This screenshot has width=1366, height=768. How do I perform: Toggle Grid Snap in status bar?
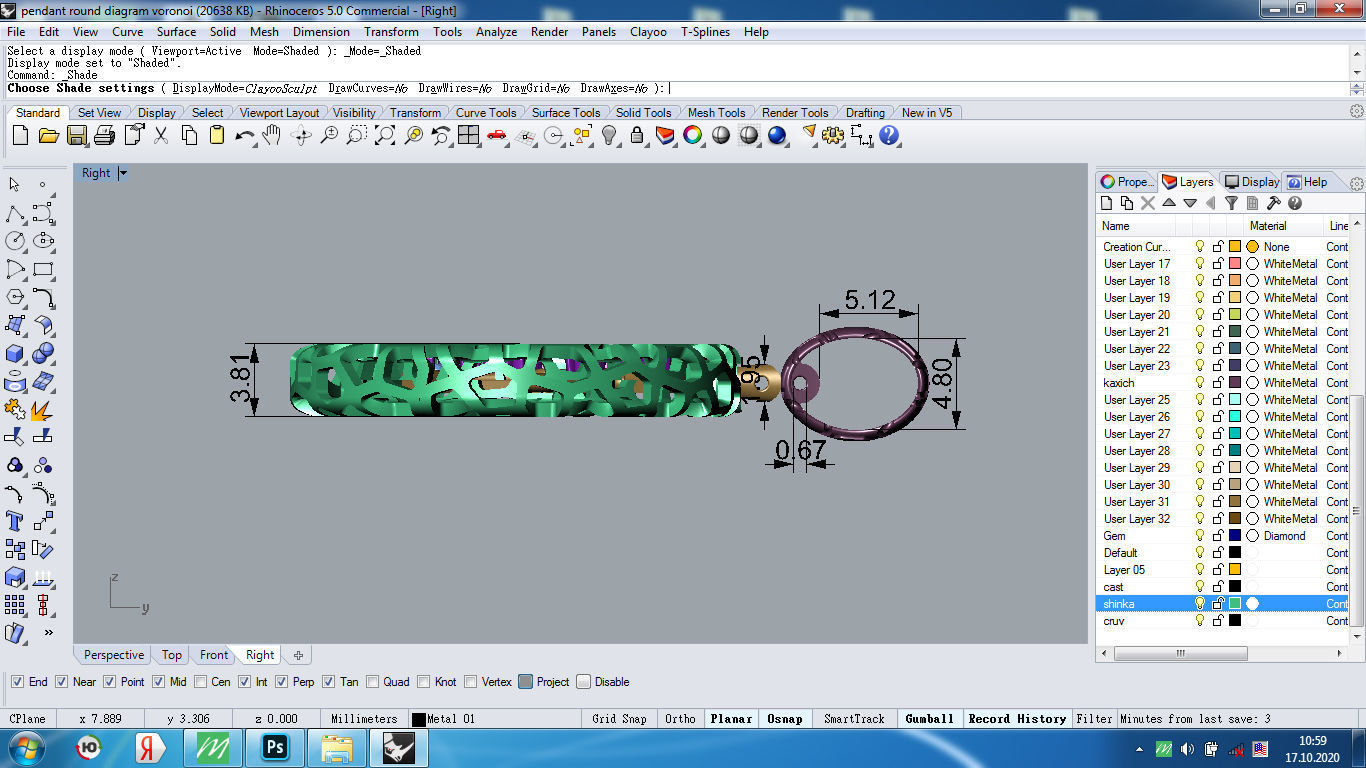click(x=619, y=719)
